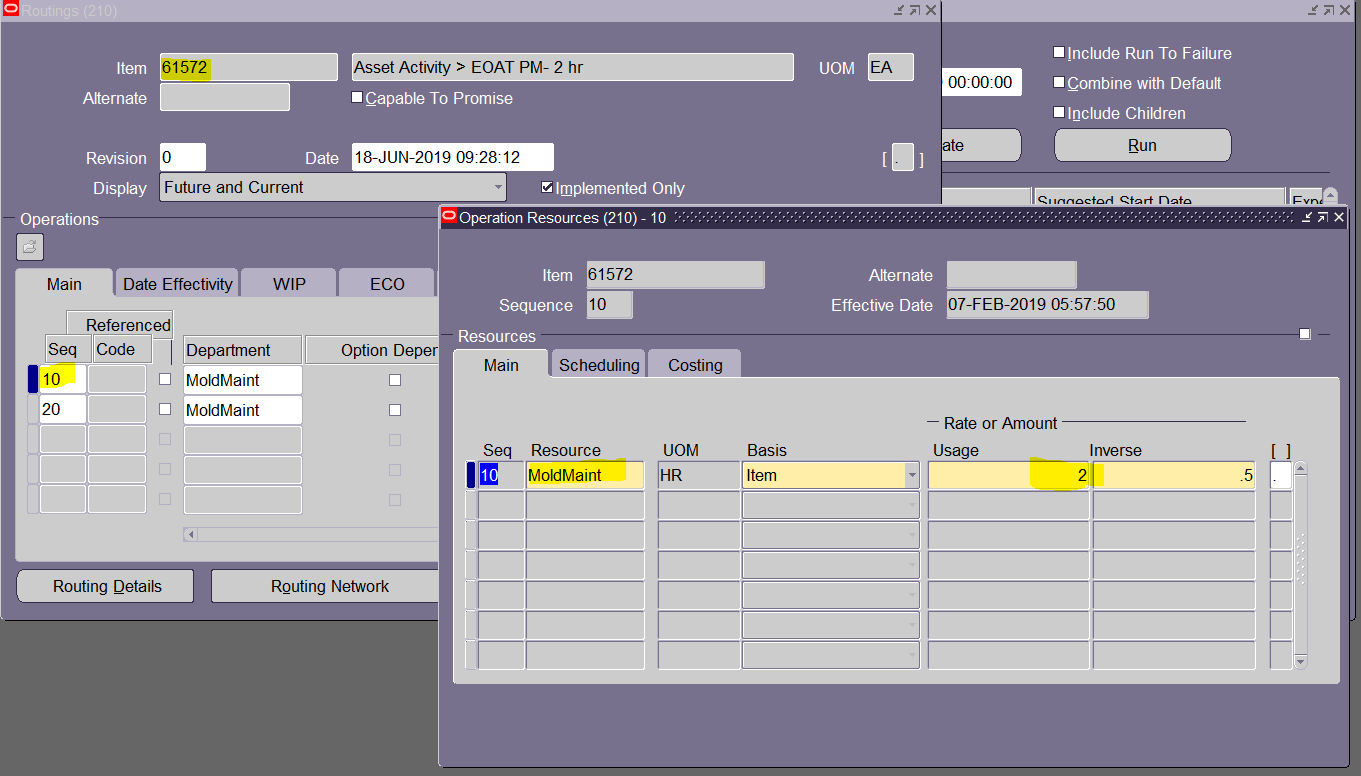Screen dimensions: 1361x776
Task: Click the Effective Date field in Operation Resources
Action: 1047,305
